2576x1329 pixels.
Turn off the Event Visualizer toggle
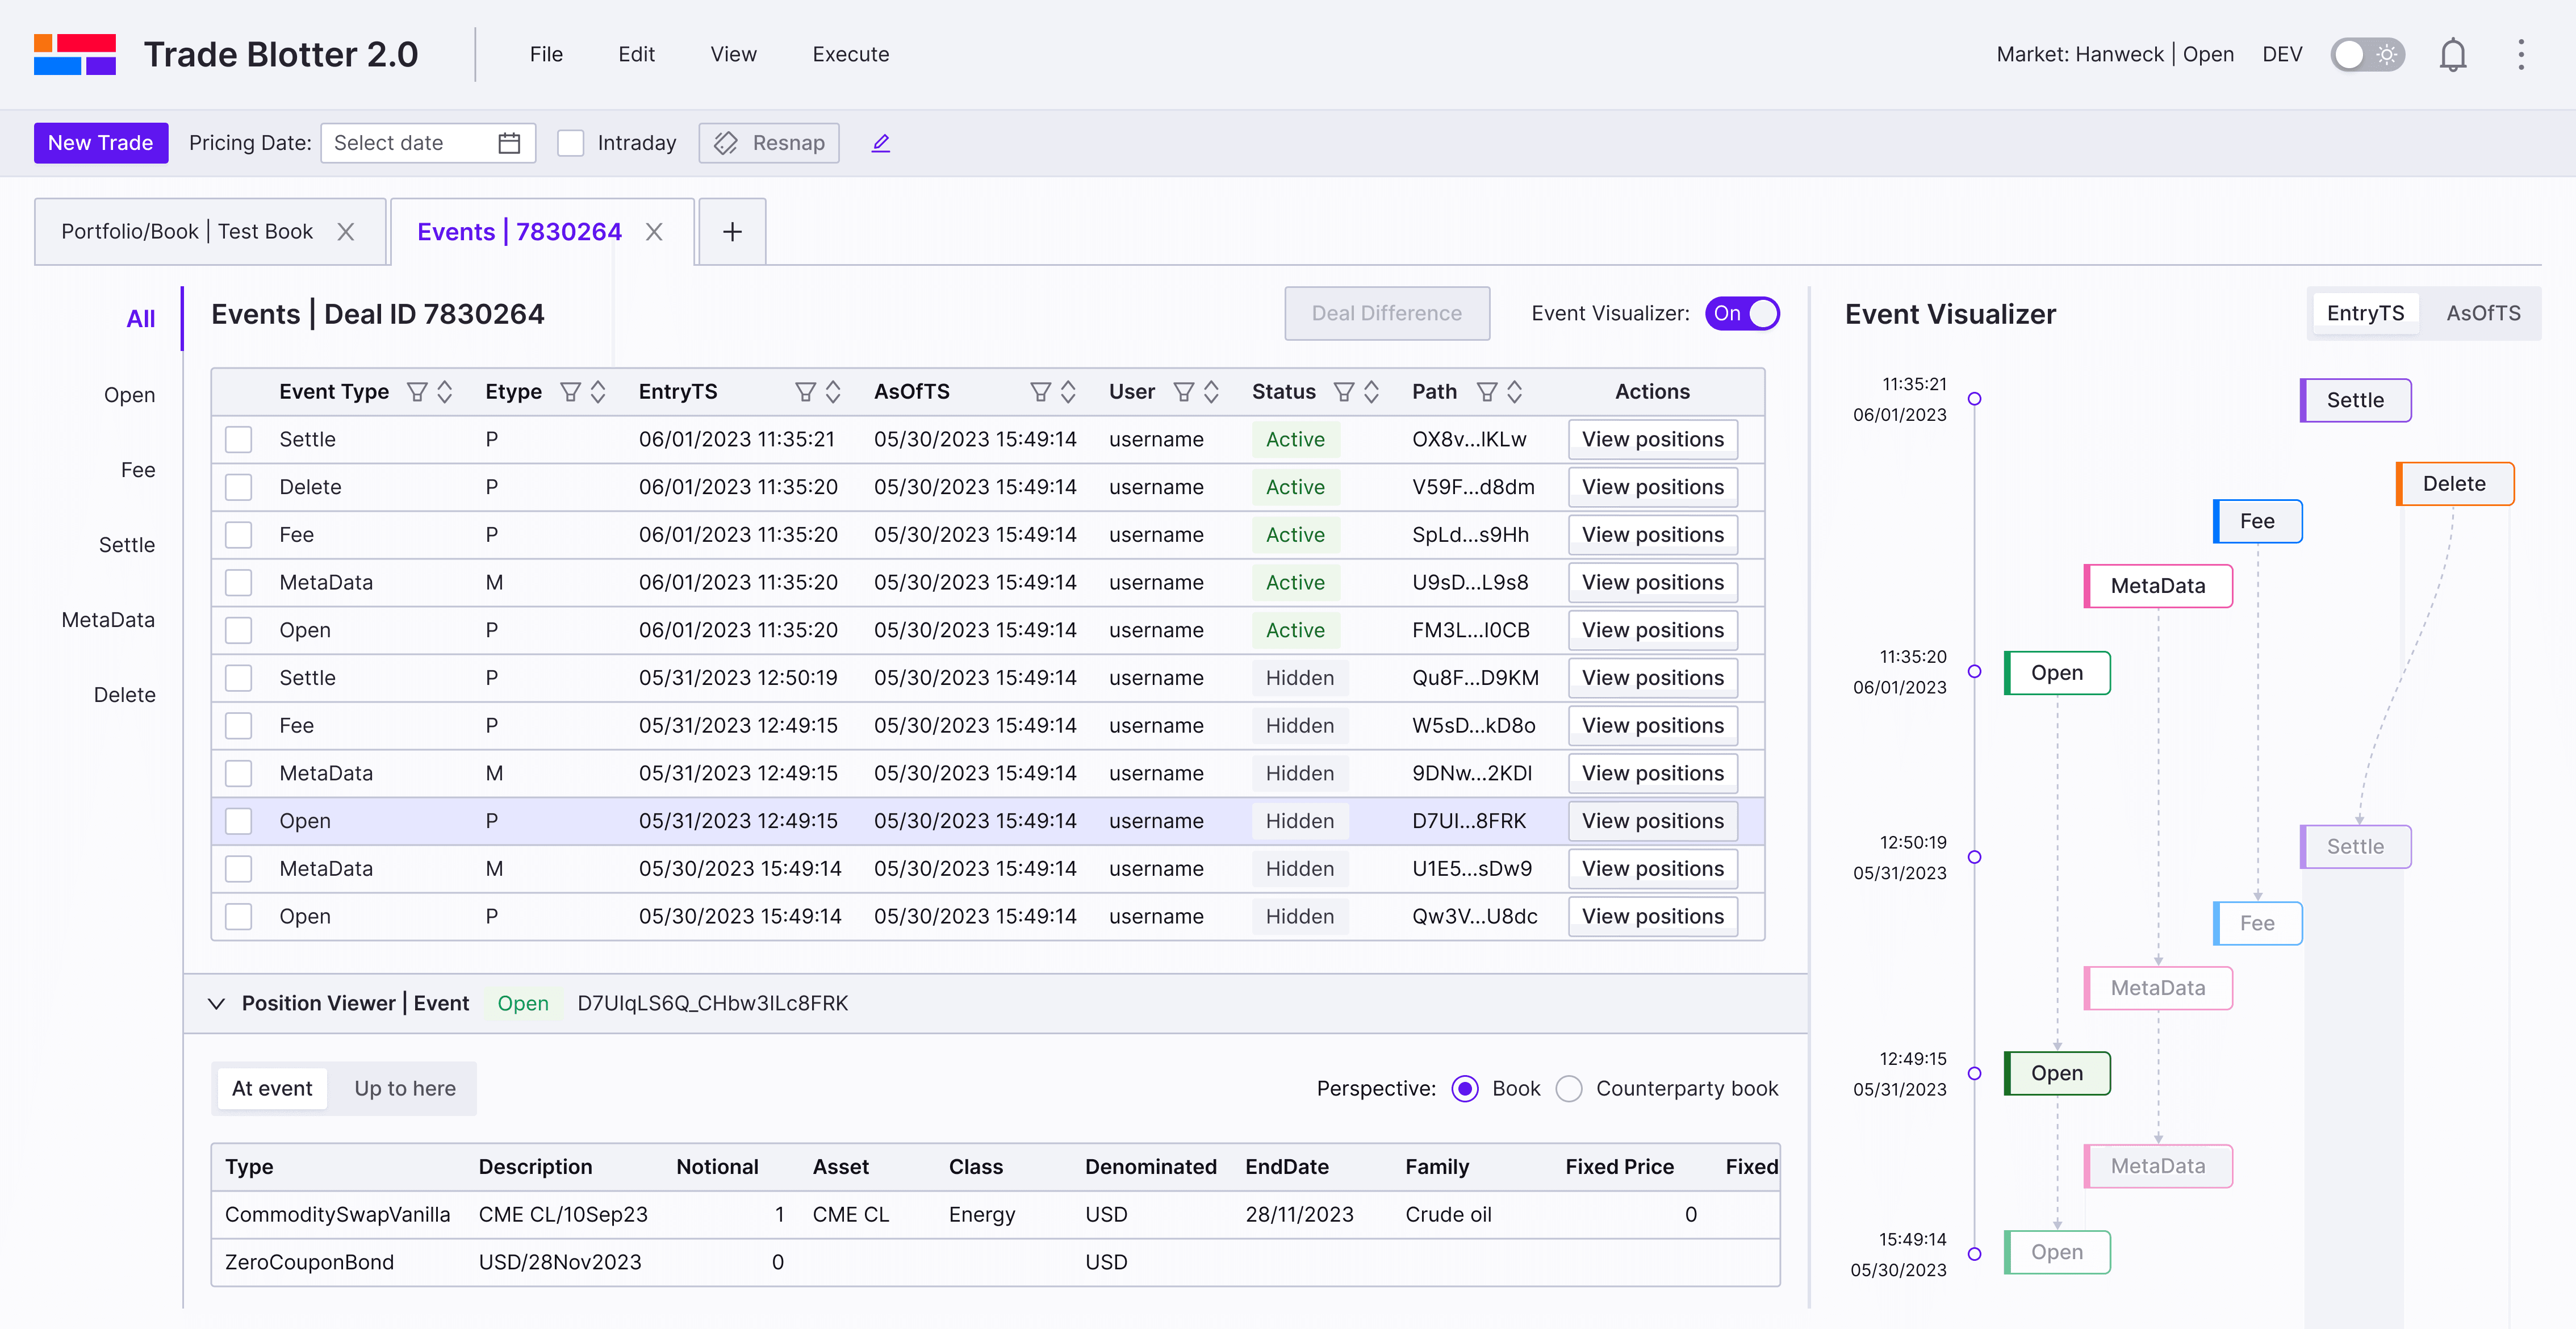(x=1742, y=313)
